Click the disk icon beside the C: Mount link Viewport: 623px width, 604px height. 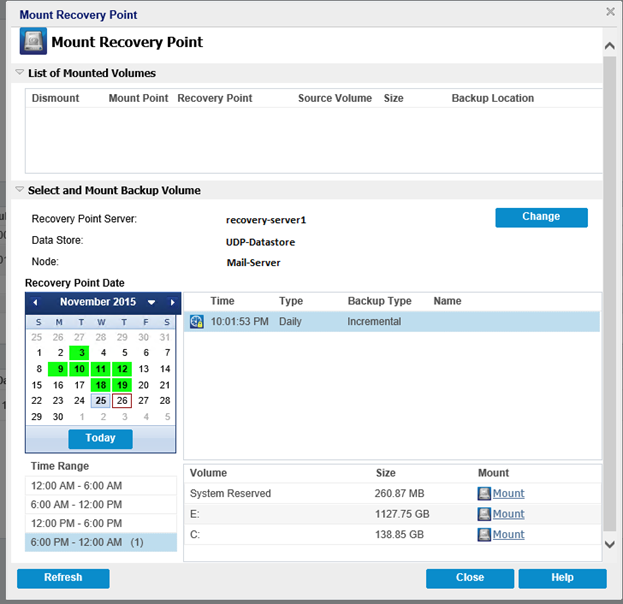(484, 535)
